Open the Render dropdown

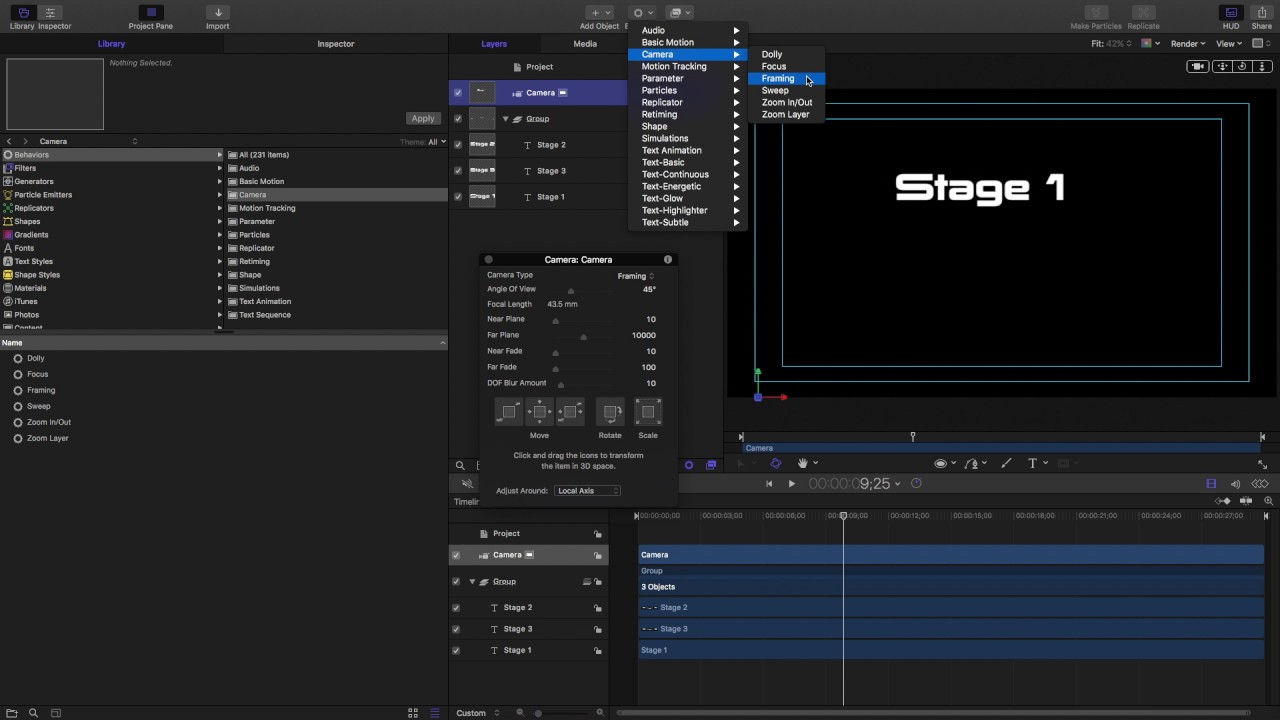(x=1189, y=44)
